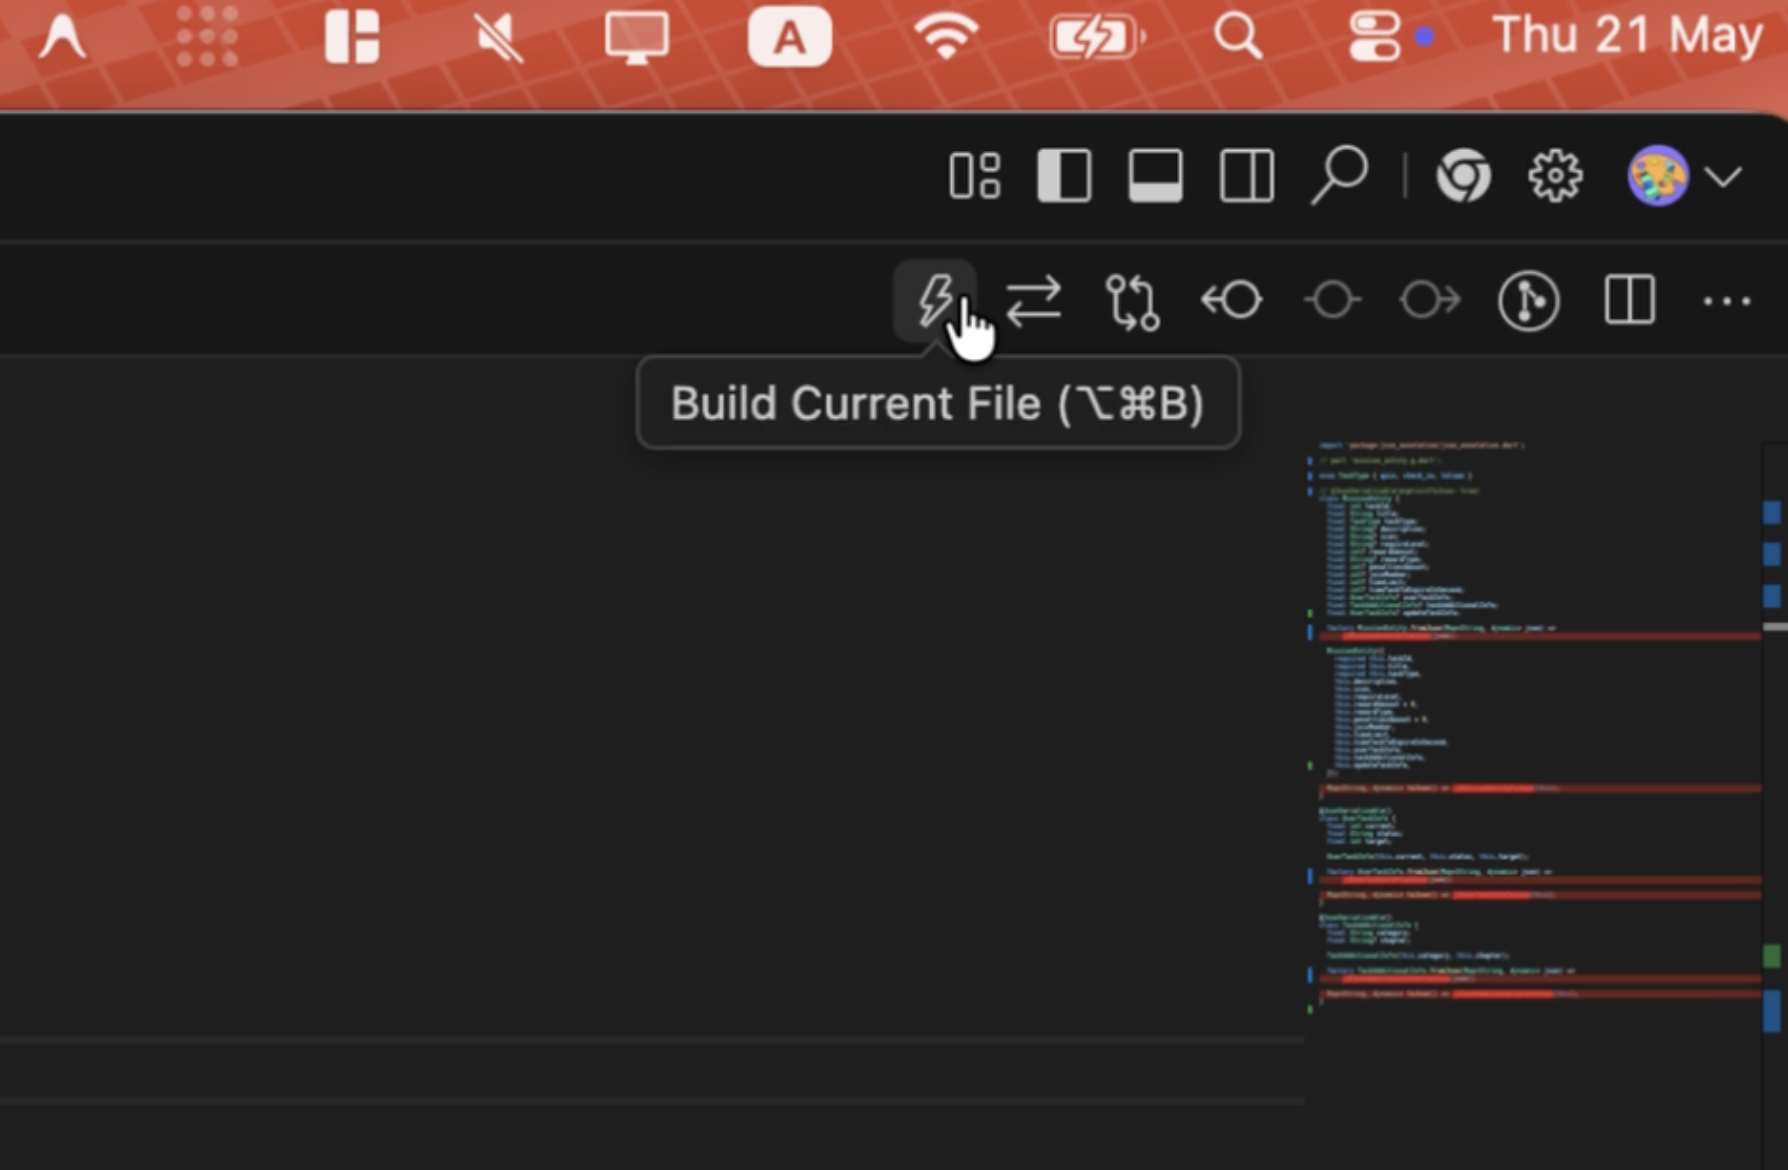The height and width of the screenshot is (1170, 1788).
Task: Open Control Center in menu bar
Action: pos(1374,37)
